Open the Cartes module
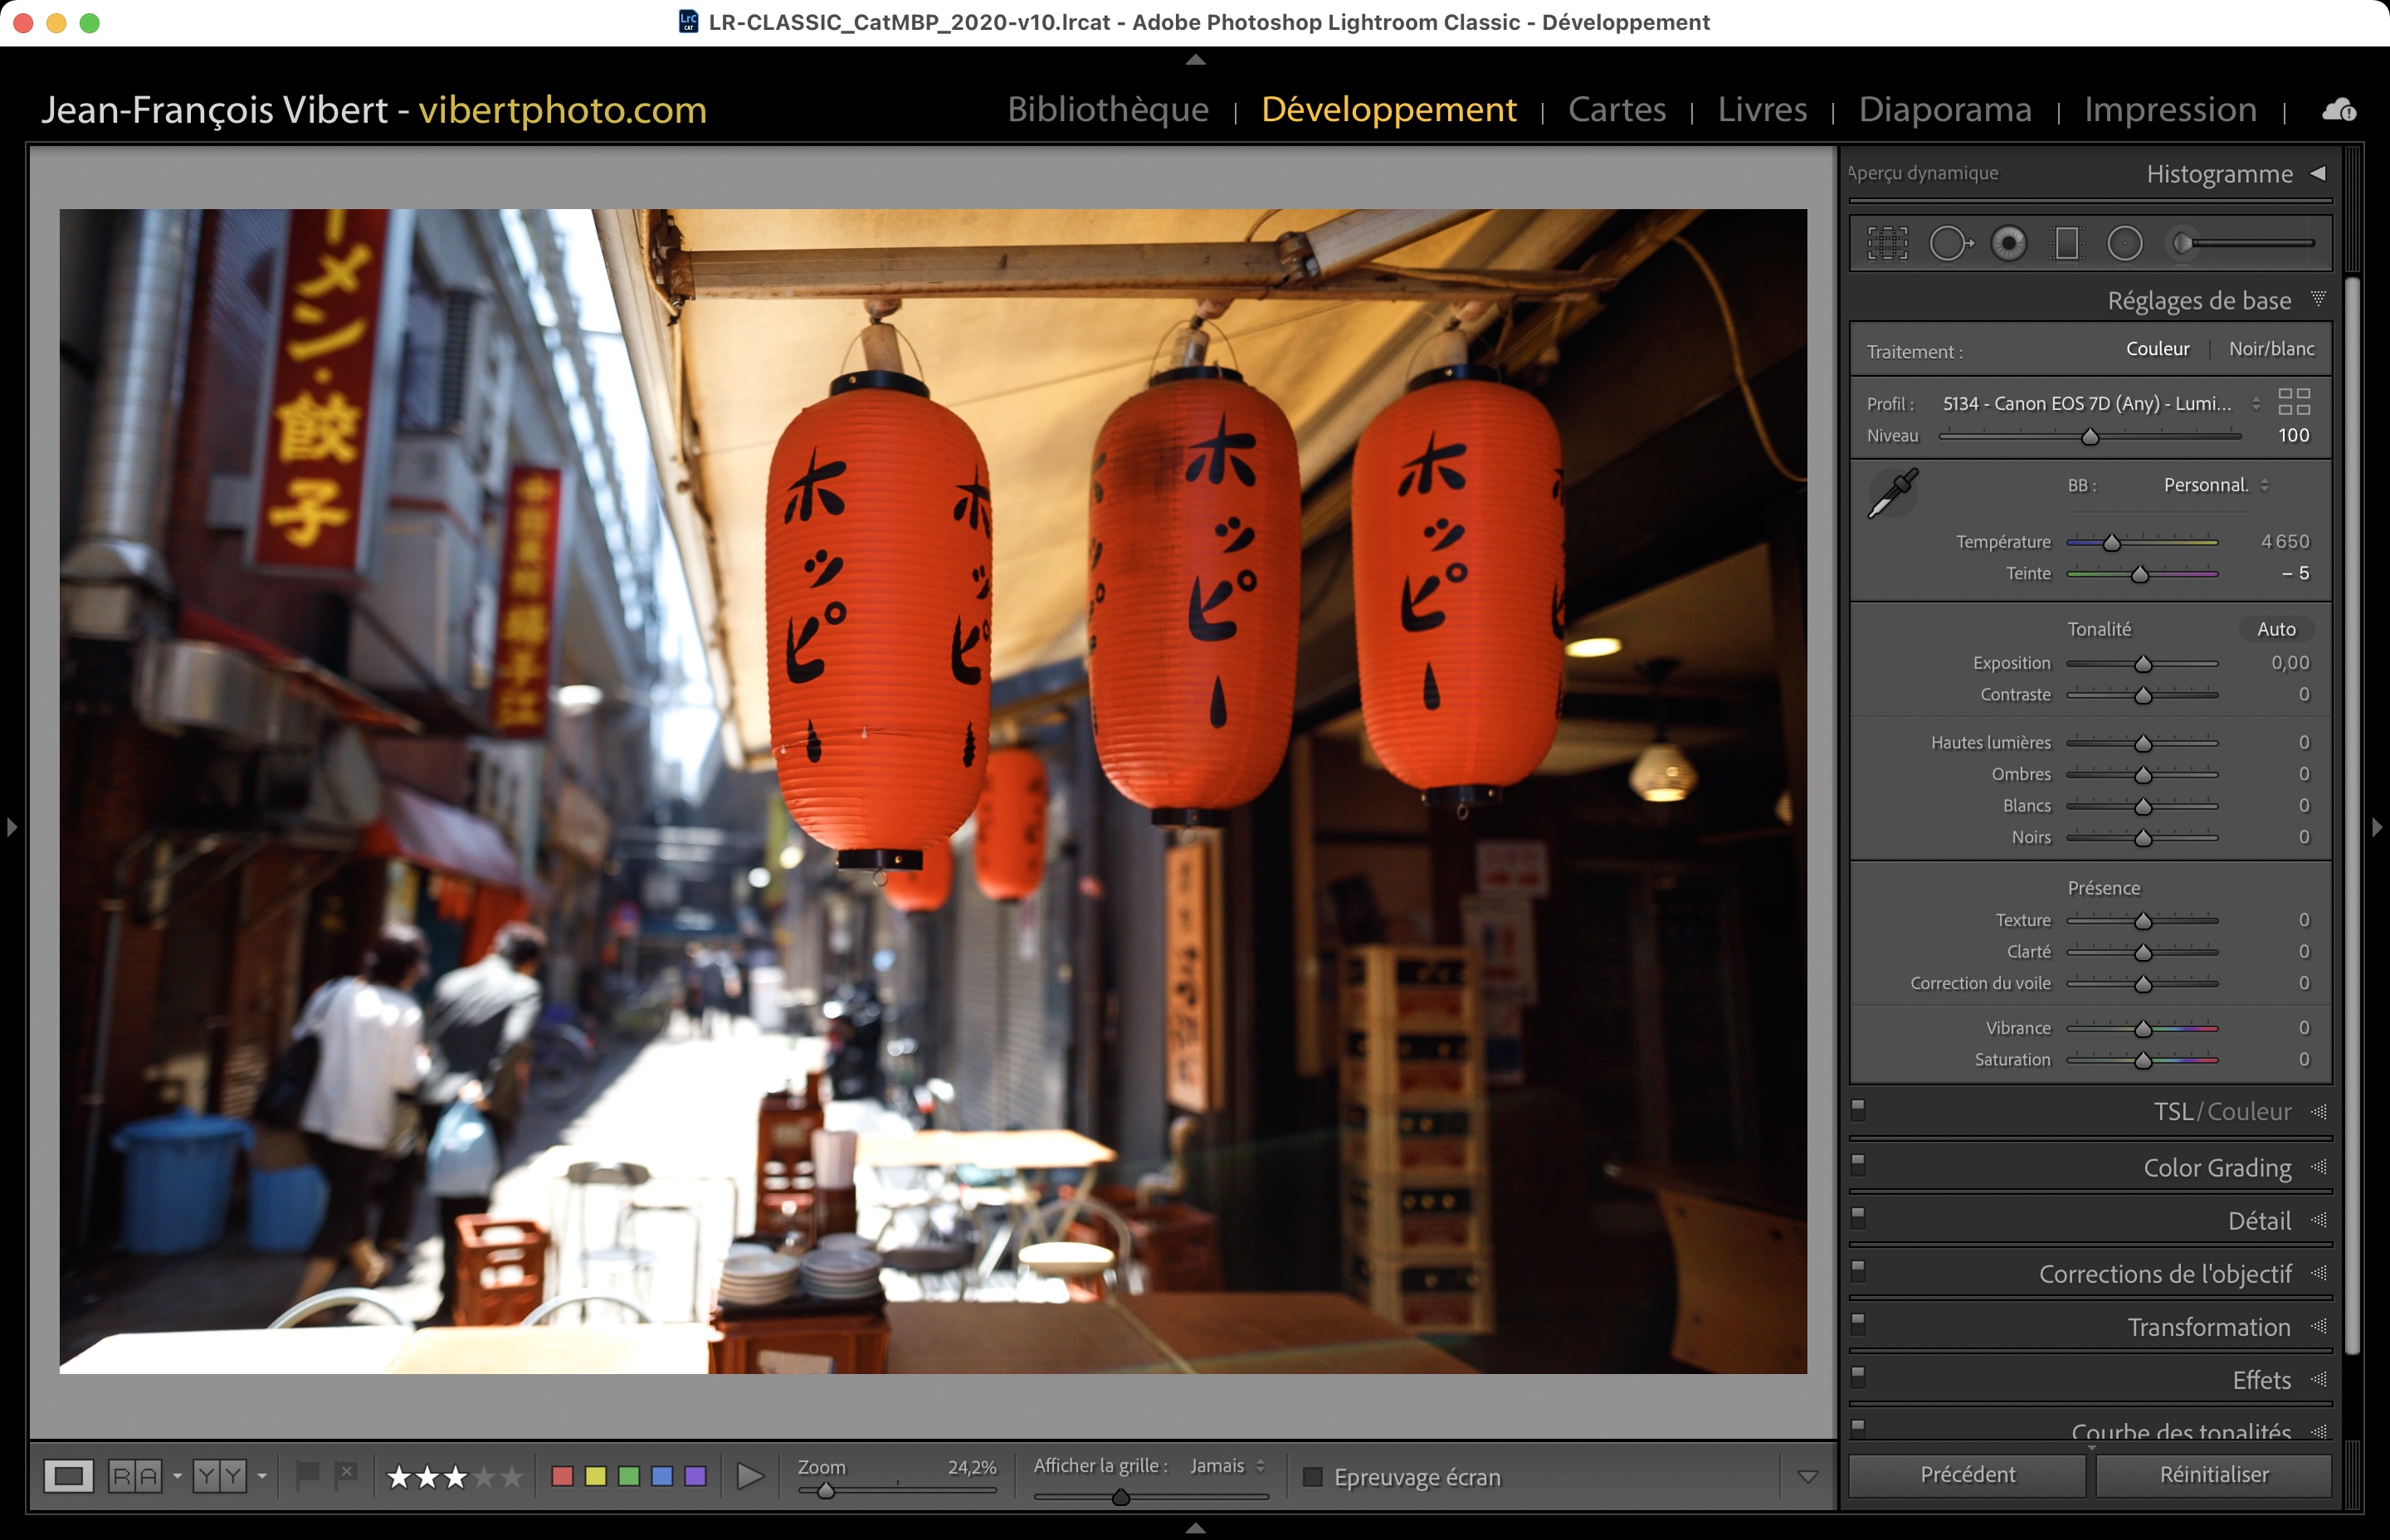Screen dimensions: 2390x1540 point(1616,109)
